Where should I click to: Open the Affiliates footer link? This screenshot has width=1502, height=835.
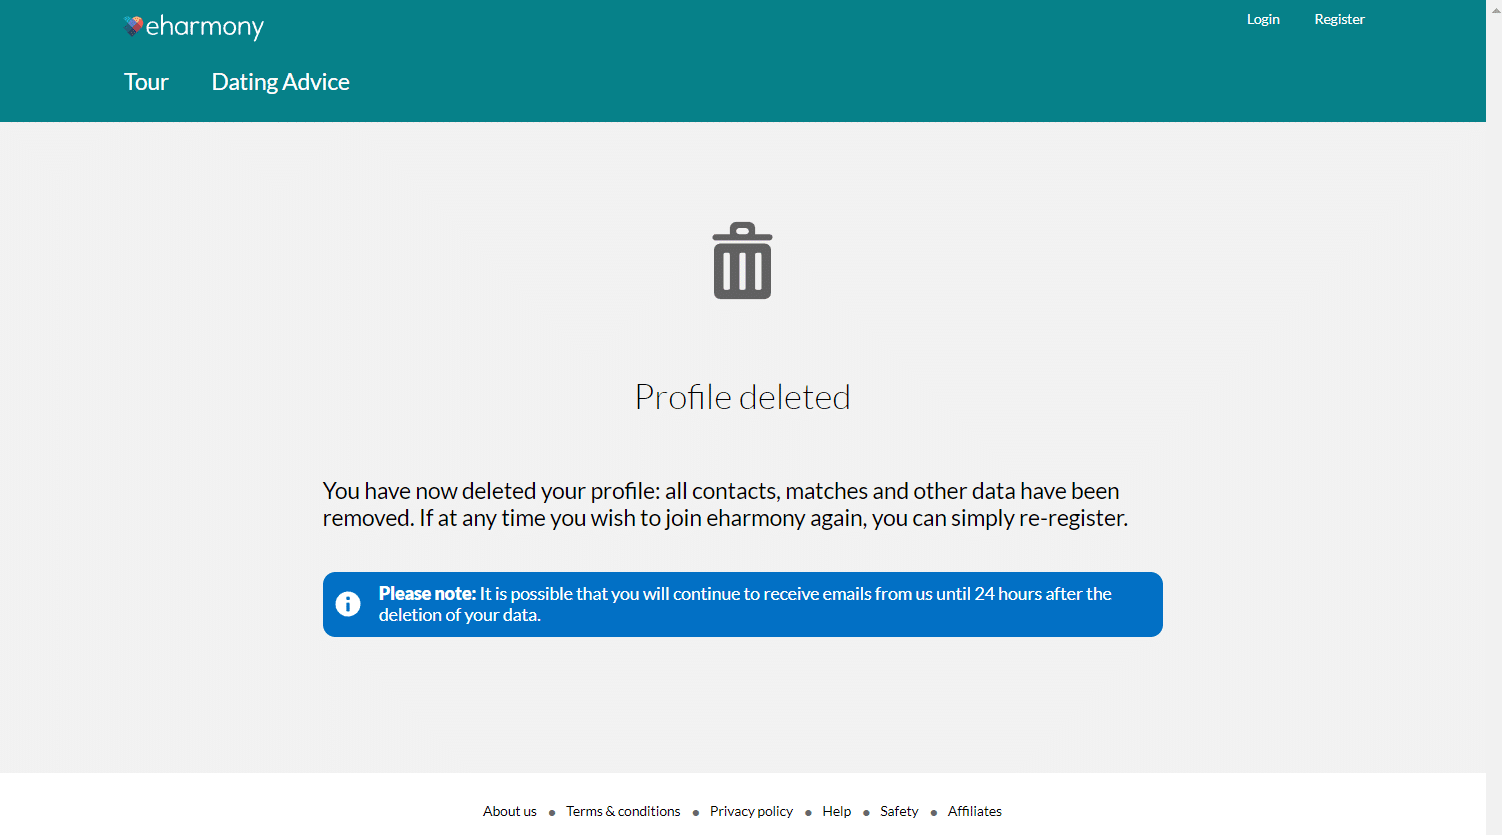[x=974, y=811]
